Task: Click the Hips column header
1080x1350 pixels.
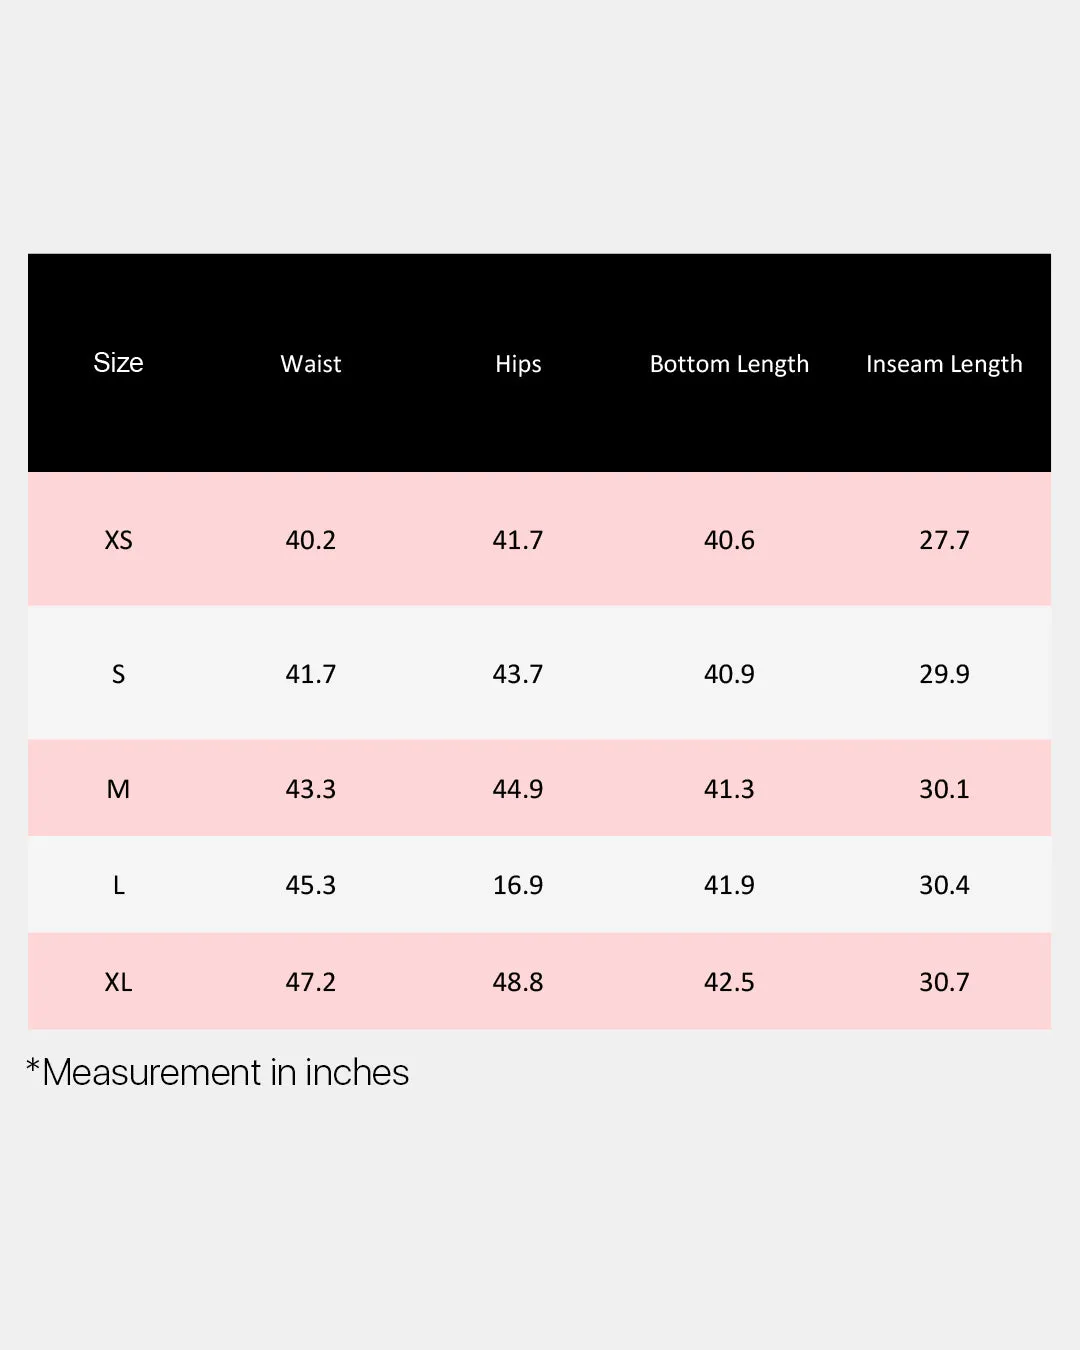Action: [518, 364]
